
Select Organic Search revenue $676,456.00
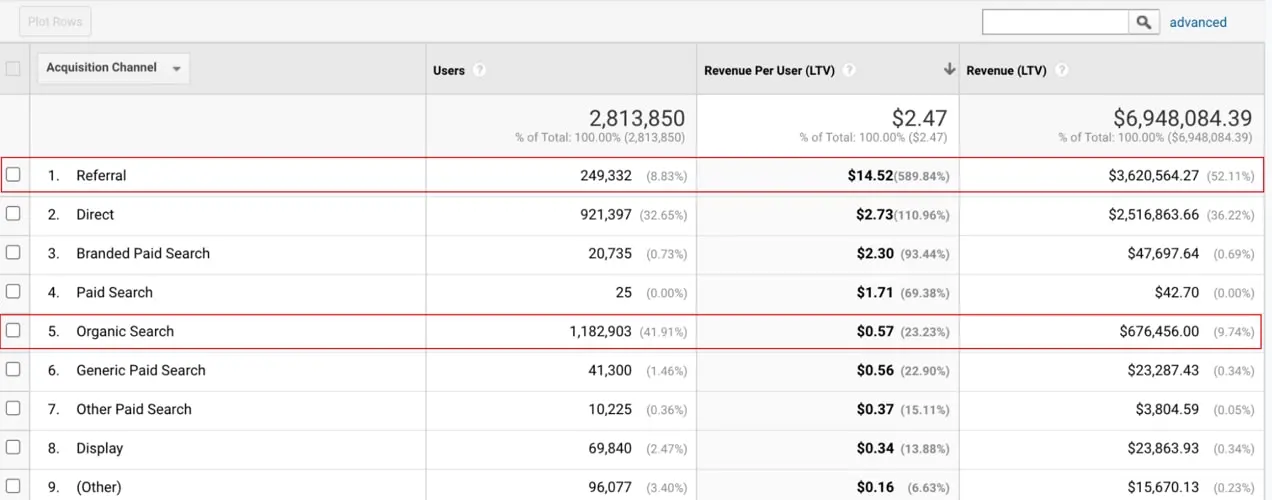[1158, 331]
